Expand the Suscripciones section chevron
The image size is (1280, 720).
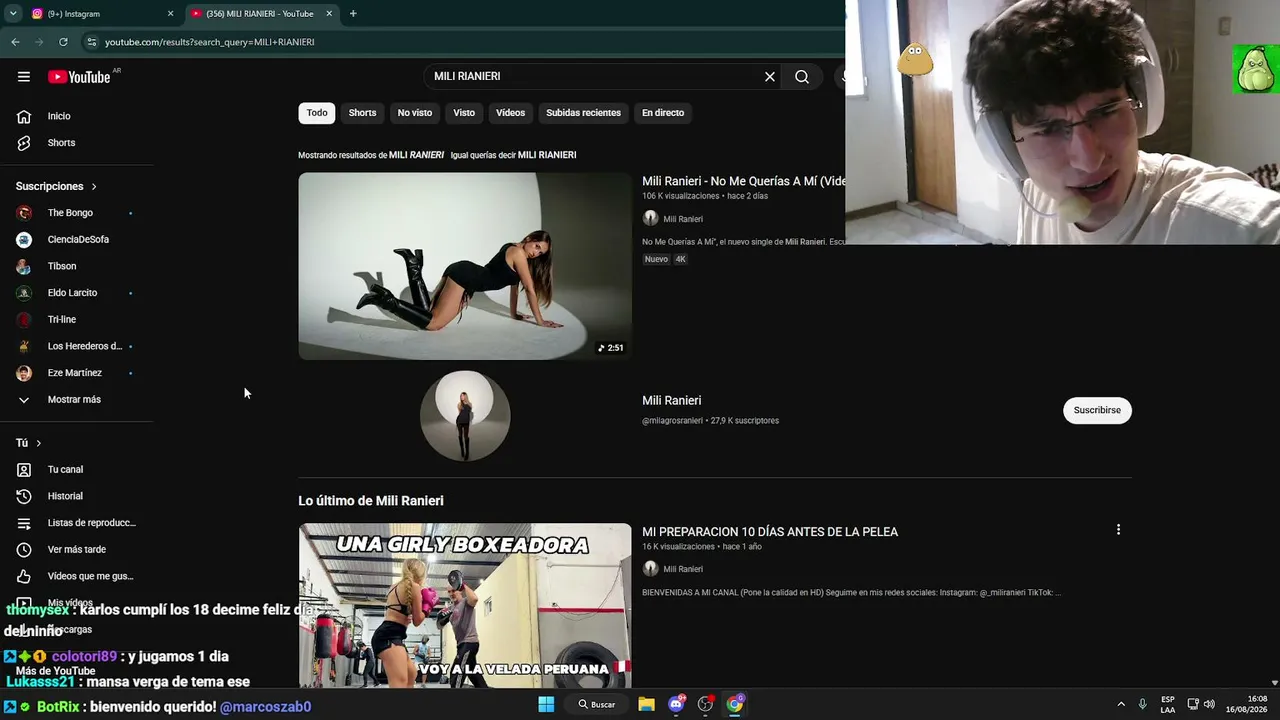click(94, 187)
